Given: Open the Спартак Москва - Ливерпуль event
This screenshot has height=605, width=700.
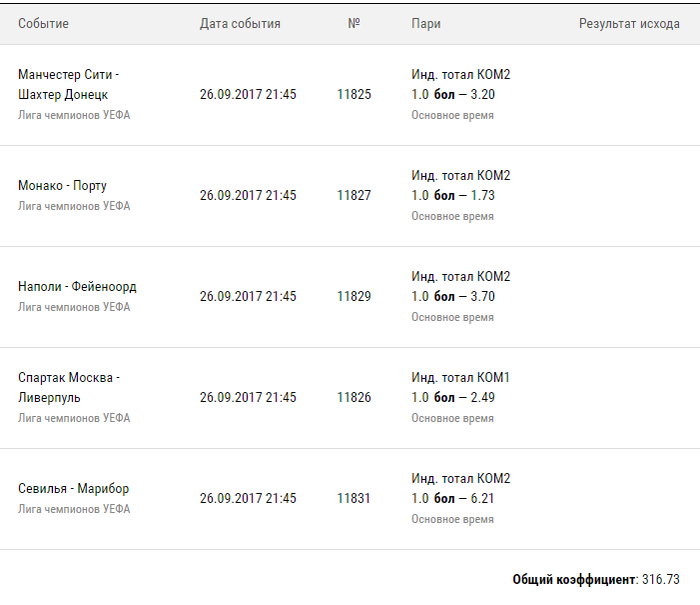Looking at the screenshot, I should (69, 388).
